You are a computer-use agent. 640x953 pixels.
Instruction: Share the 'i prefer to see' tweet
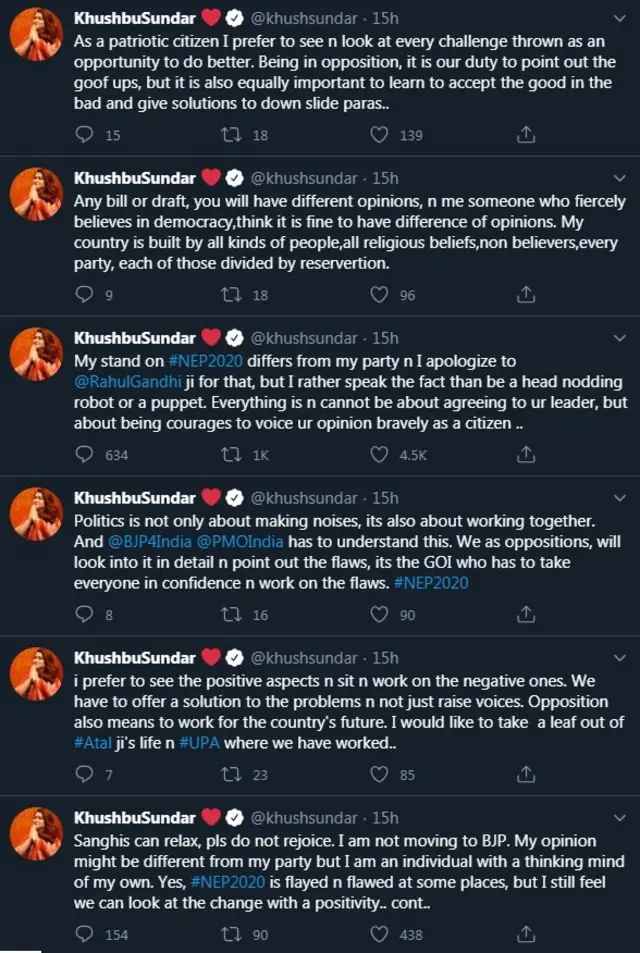click(526, 774)
